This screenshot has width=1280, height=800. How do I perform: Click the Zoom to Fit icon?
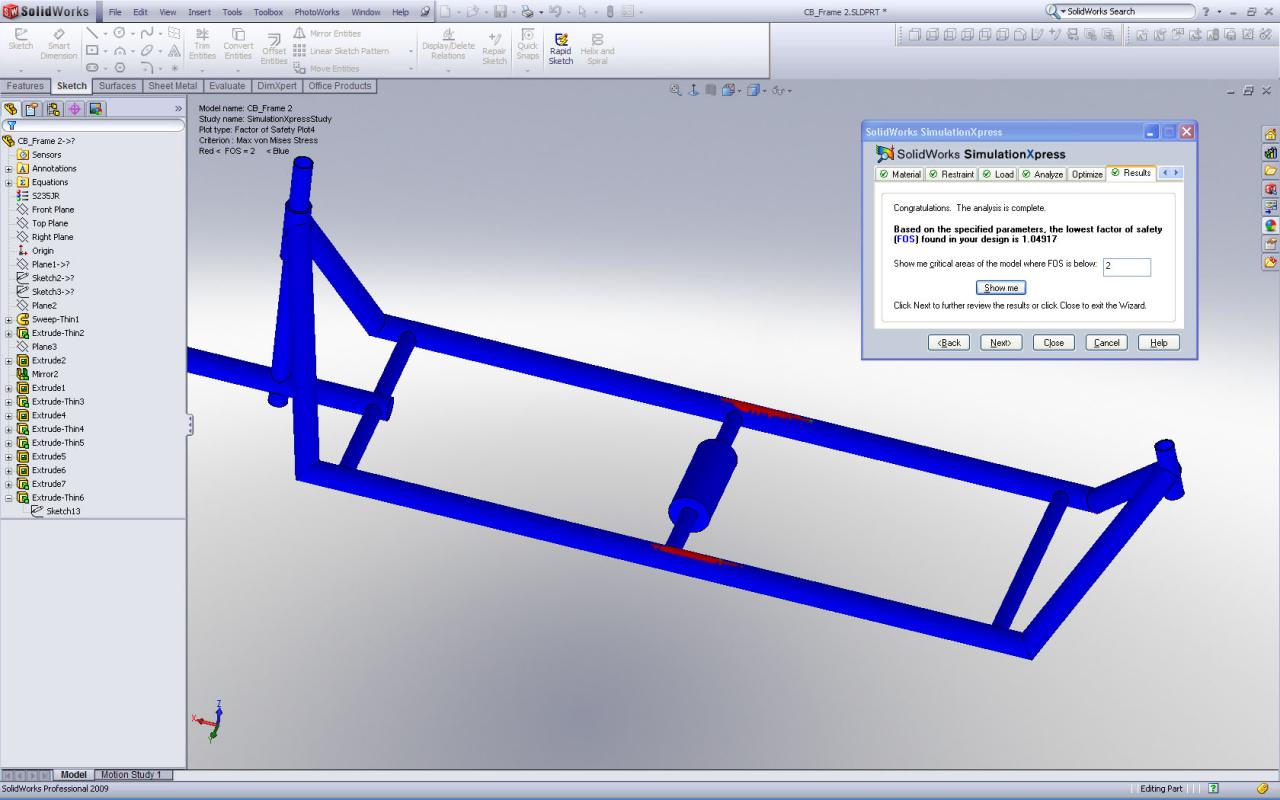click(x=677, y=90)
